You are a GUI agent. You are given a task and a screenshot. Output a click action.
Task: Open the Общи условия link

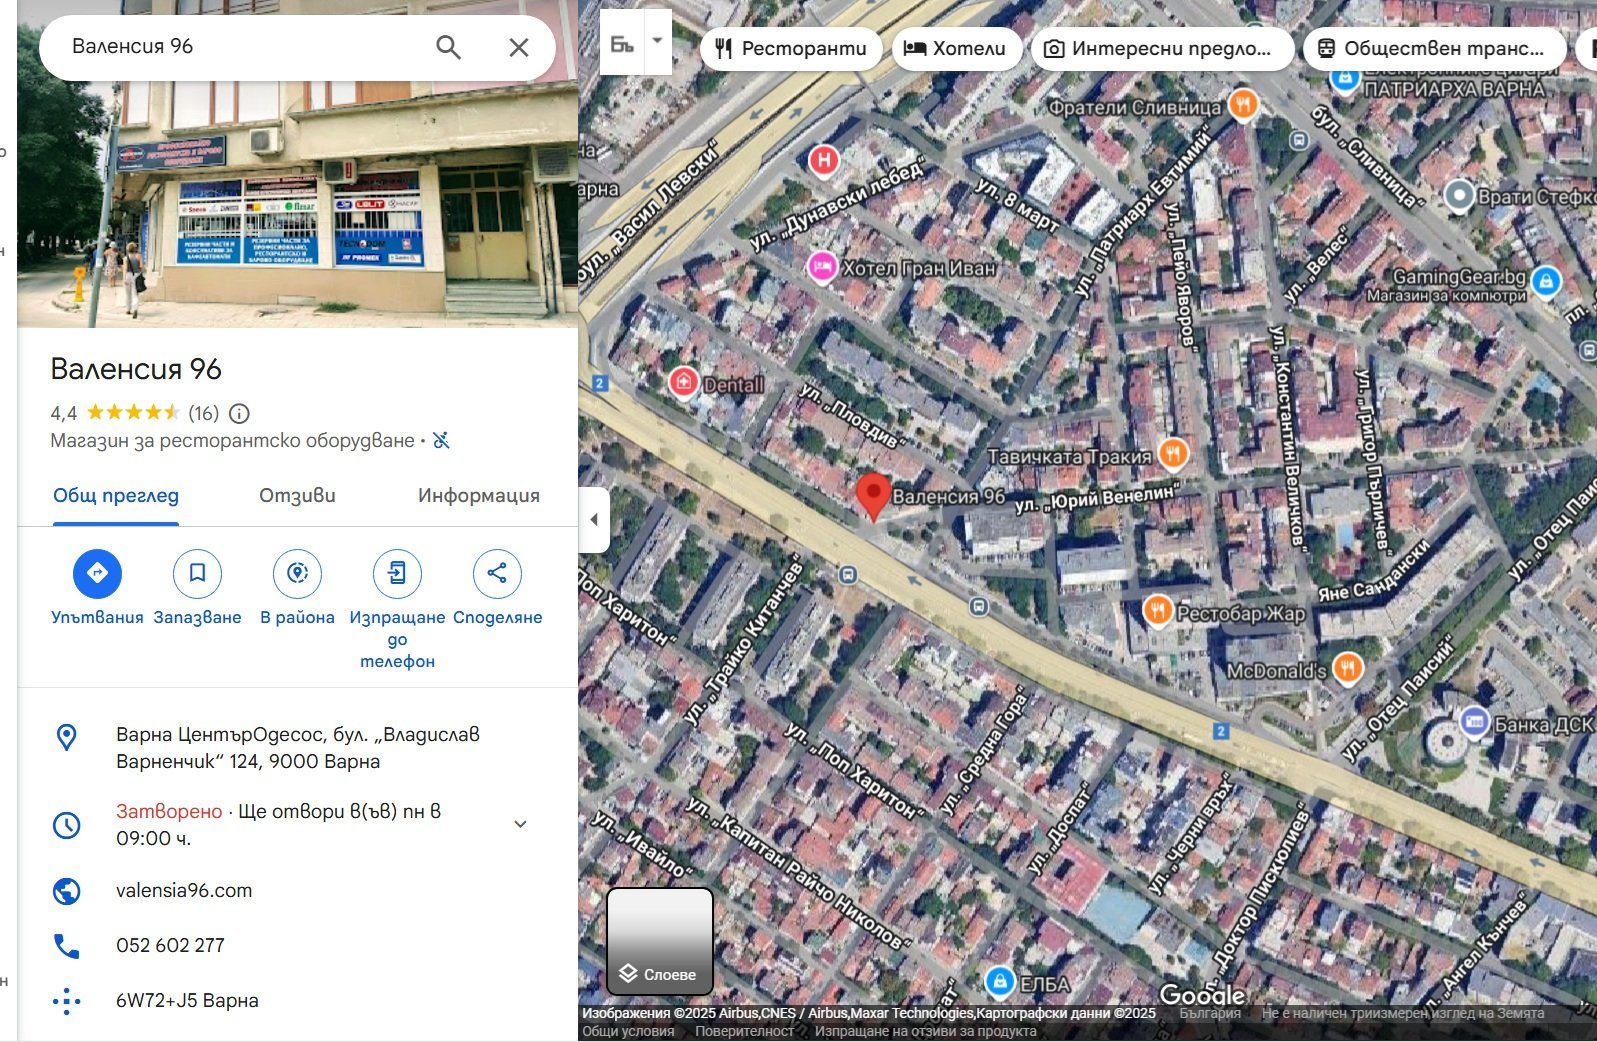click(x=628, y=1031)
